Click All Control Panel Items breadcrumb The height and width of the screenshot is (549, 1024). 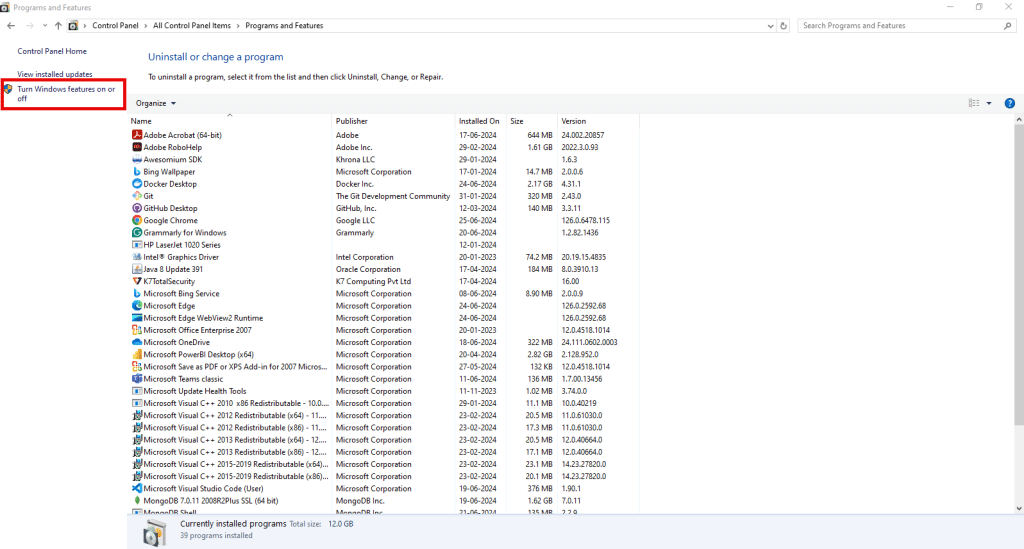click(x=192, y=25)
